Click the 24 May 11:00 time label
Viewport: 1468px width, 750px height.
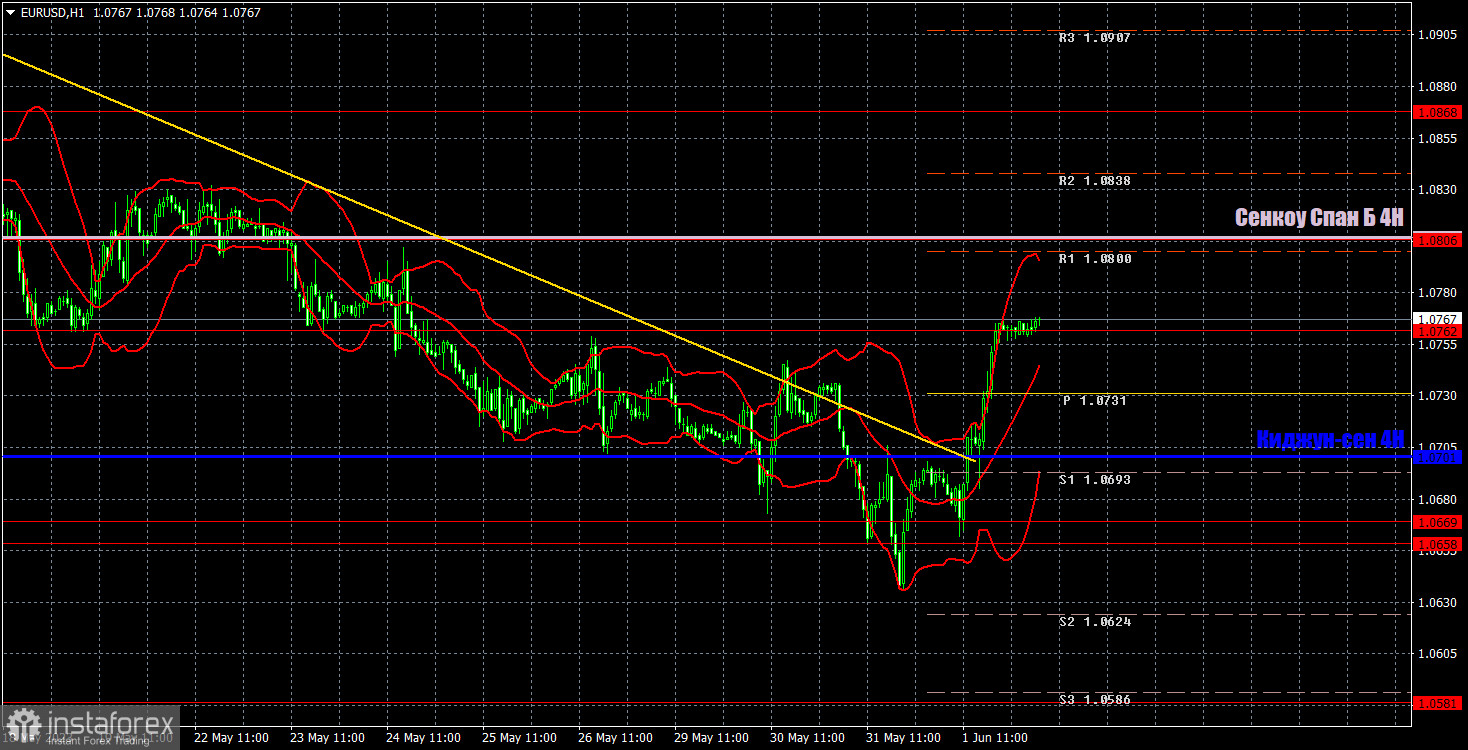click(423, 738)
